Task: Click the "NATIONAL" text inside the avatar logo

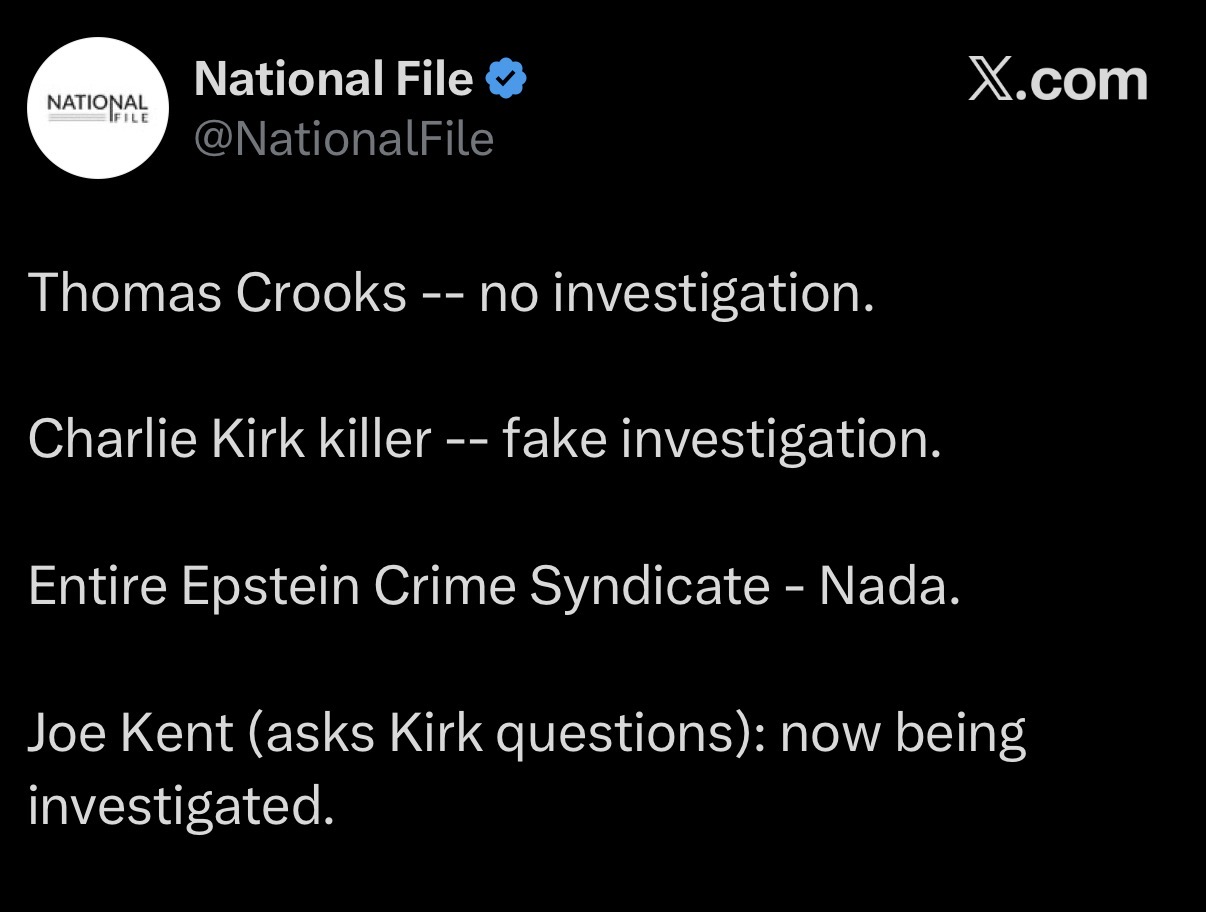Action: click(98, 103)
